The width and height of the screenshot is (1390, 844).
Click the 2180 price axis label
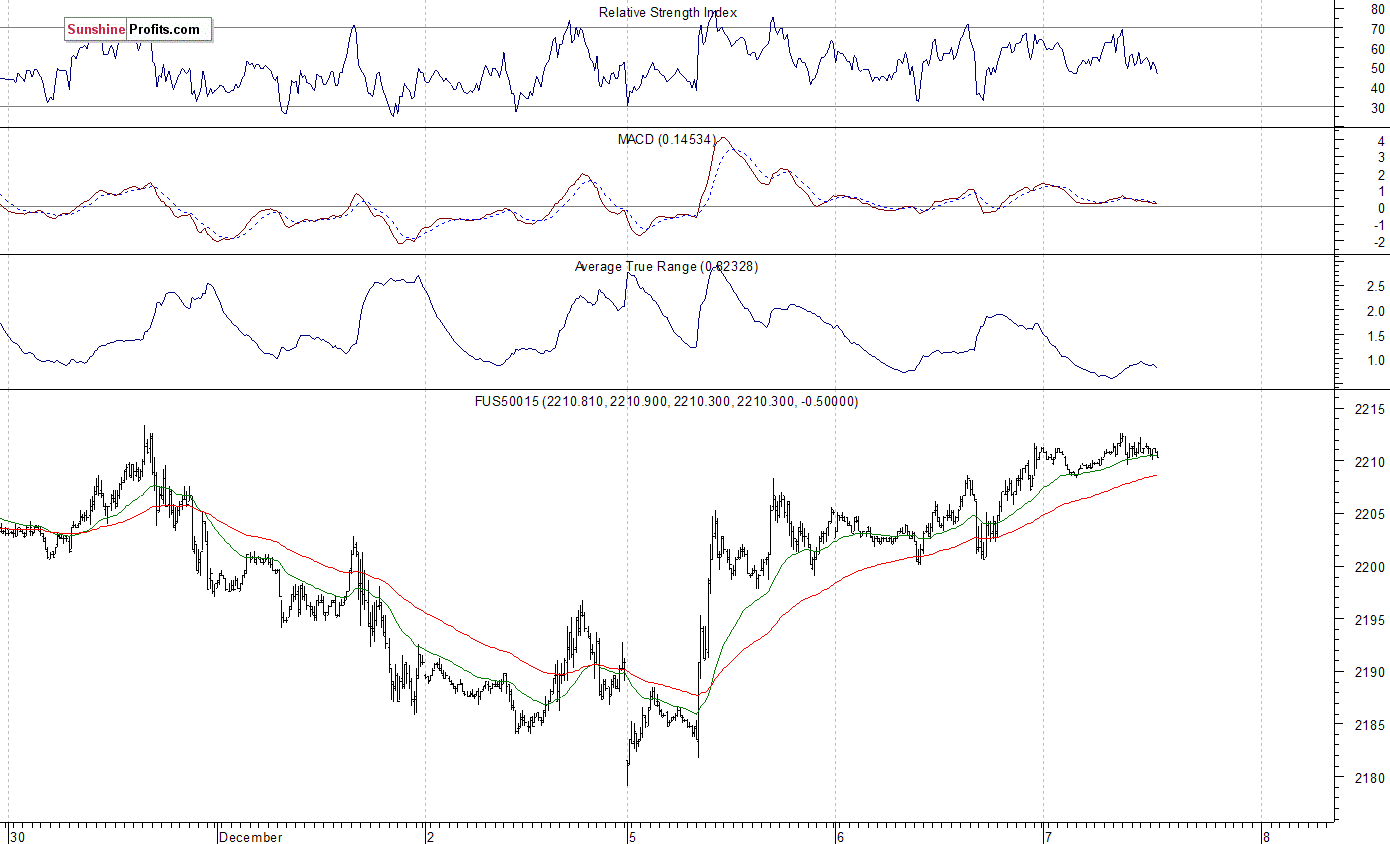tap(1369, 777)
